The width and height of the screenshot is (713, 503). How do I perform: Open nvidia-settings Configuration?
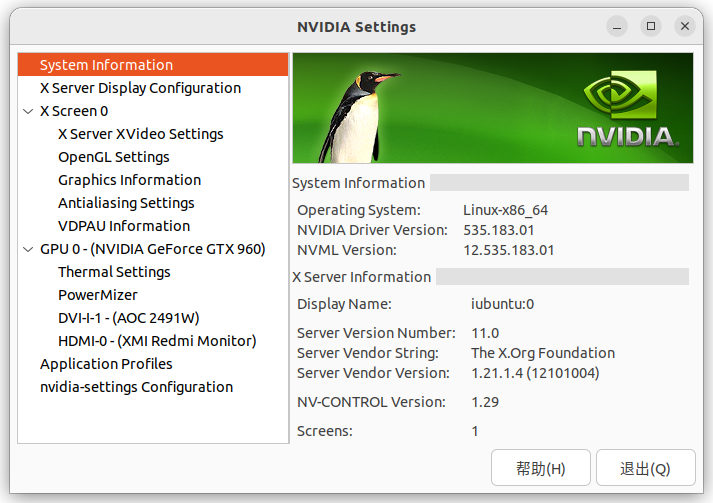153,387
